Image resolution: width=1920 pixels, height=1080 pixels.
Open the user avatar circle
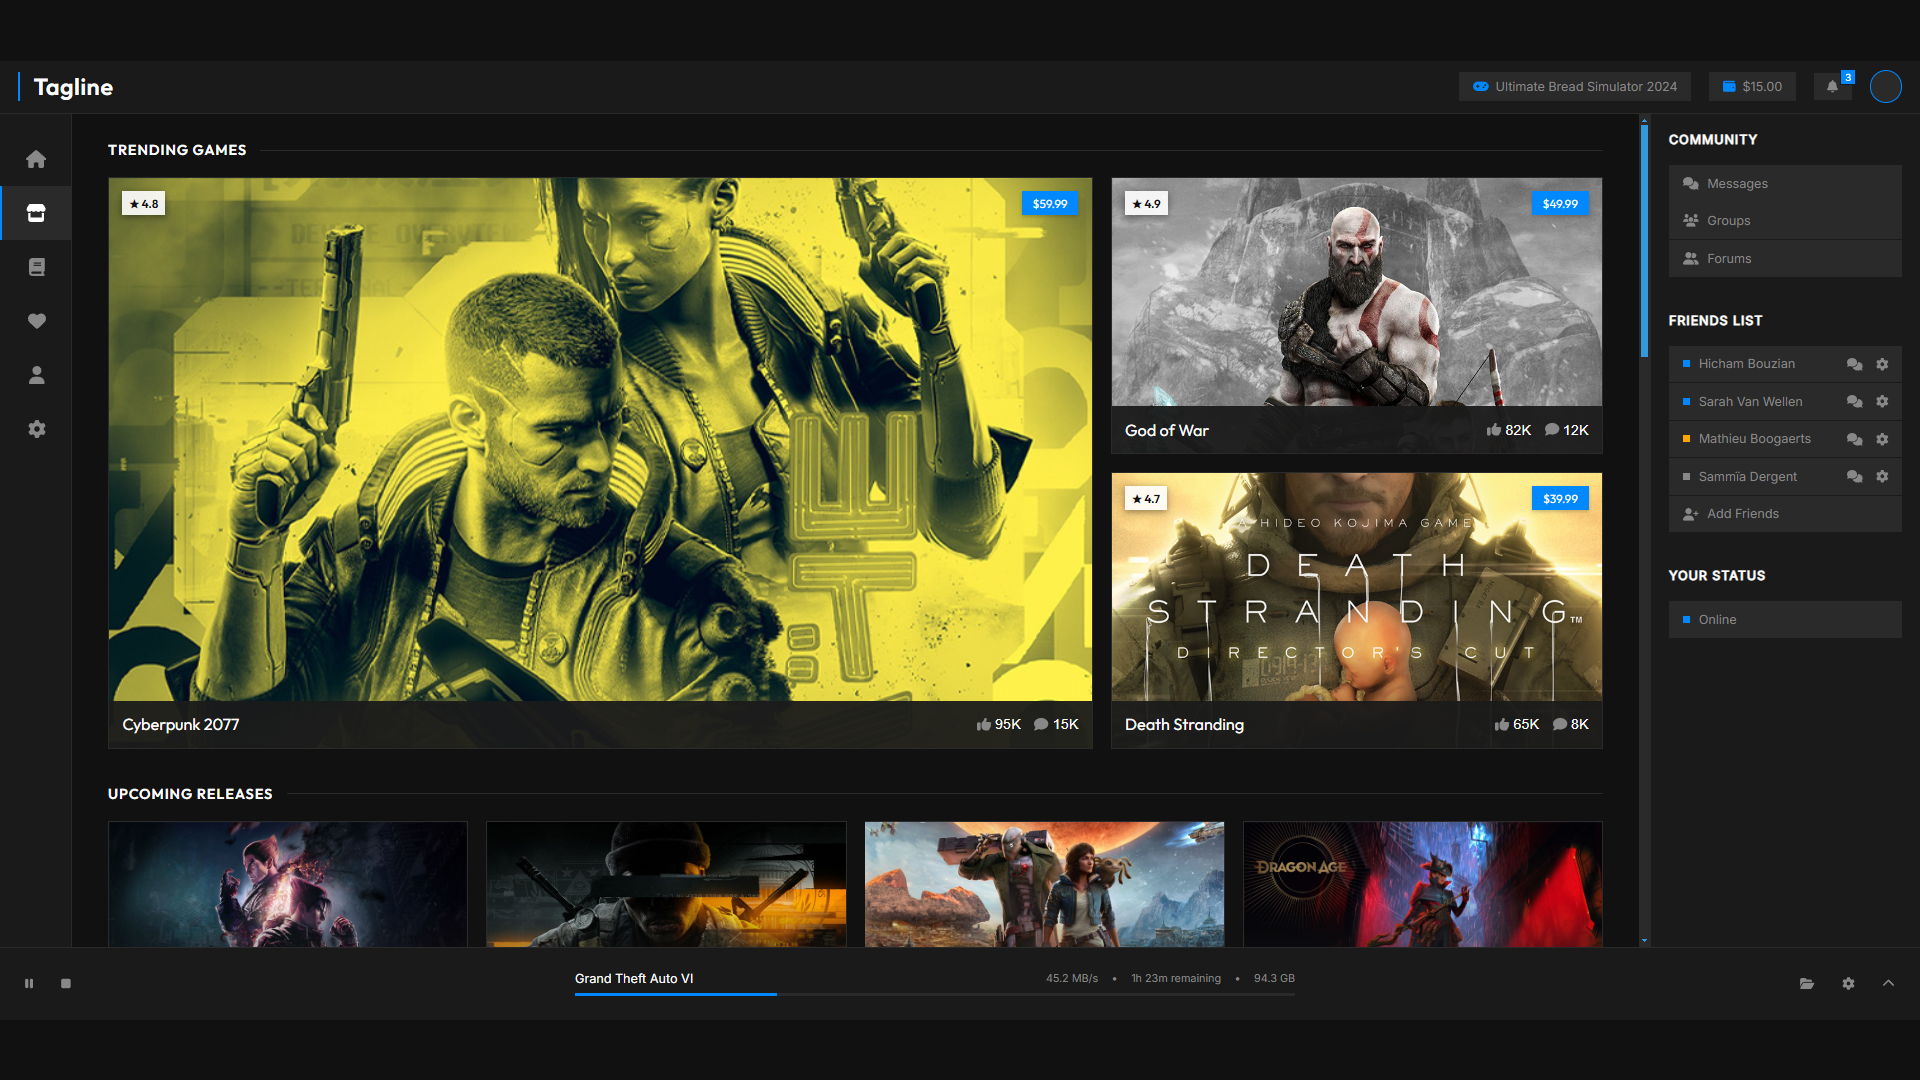coord(1885,87)
